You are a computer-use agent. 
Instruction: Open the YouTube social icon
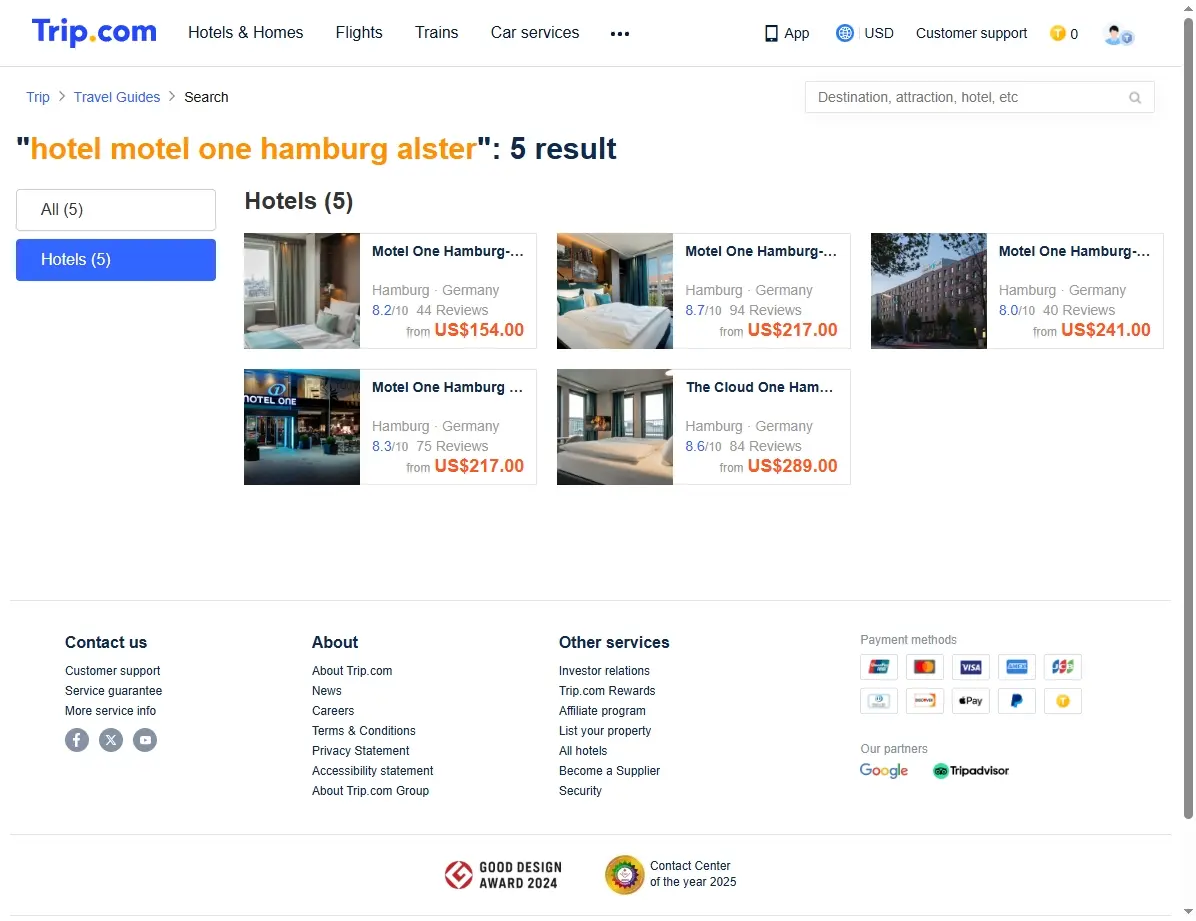click(x=145, y=739)
